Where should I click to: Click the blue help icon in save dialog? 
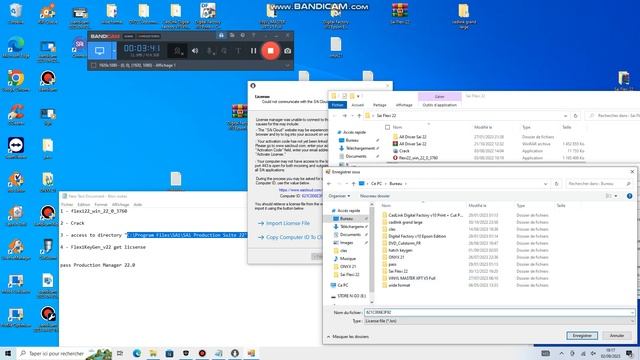point(629,196)
